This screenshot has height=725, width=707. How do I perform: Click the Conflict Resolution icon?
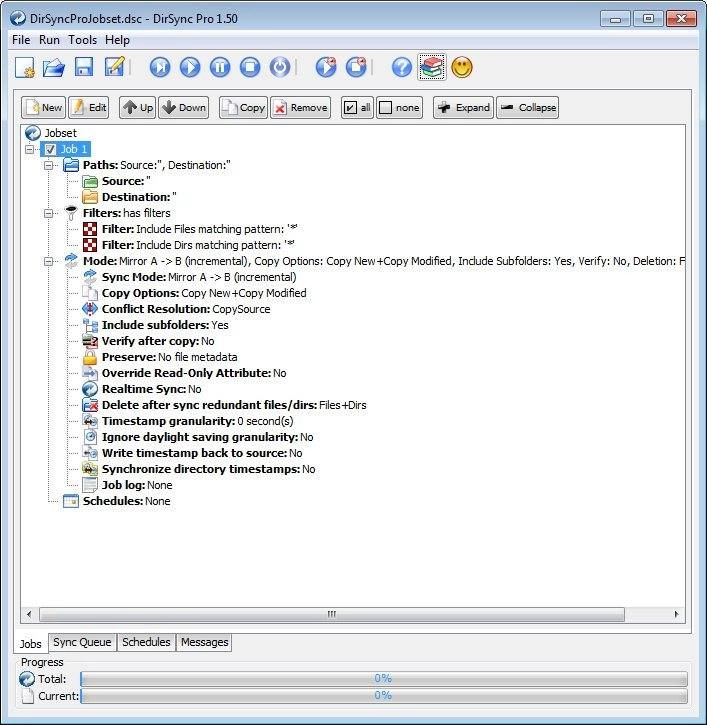click(x=90, y=309)
